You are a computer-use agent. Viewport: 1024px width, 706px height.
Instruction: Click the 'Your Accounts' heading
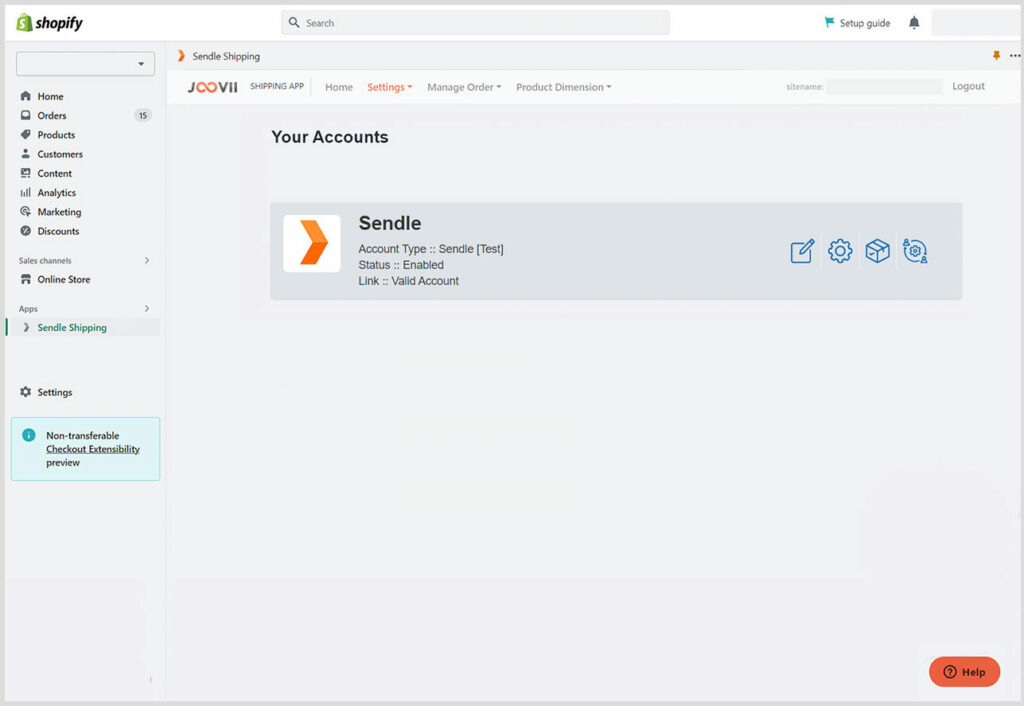click(330, 136)
